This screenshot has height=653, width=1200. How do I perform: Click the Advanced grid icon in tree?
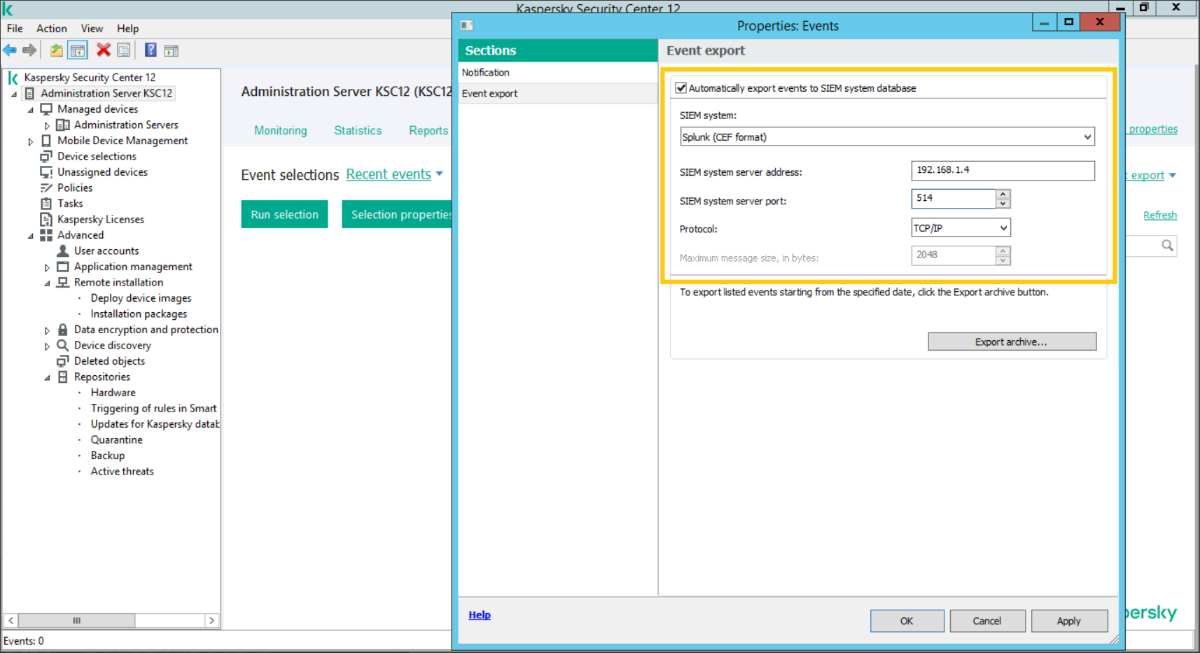[x=46, y=235]
